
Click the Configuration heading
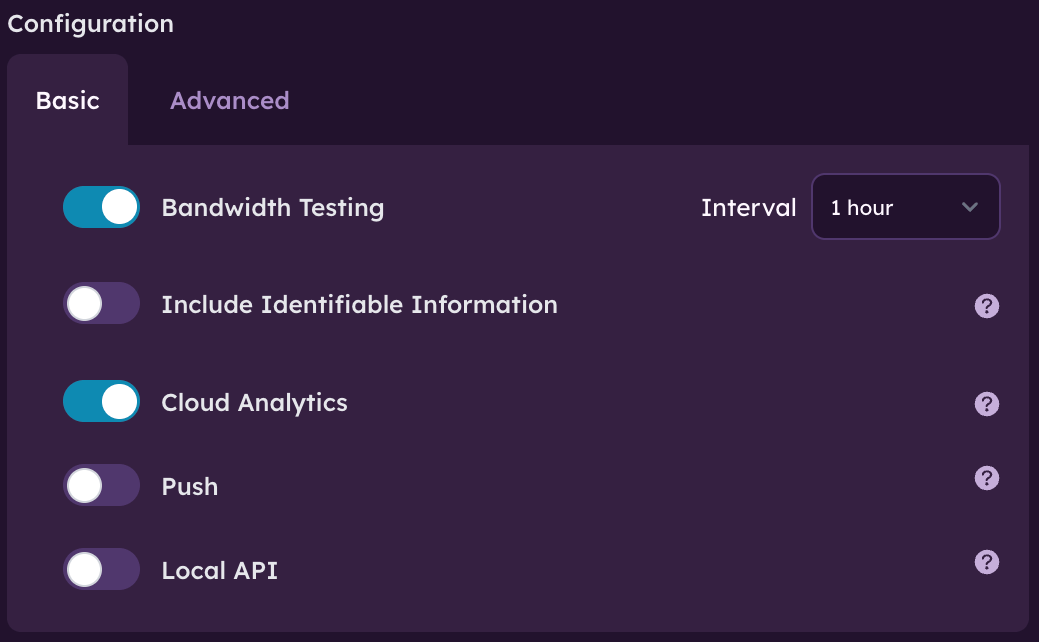click(91, 24)
